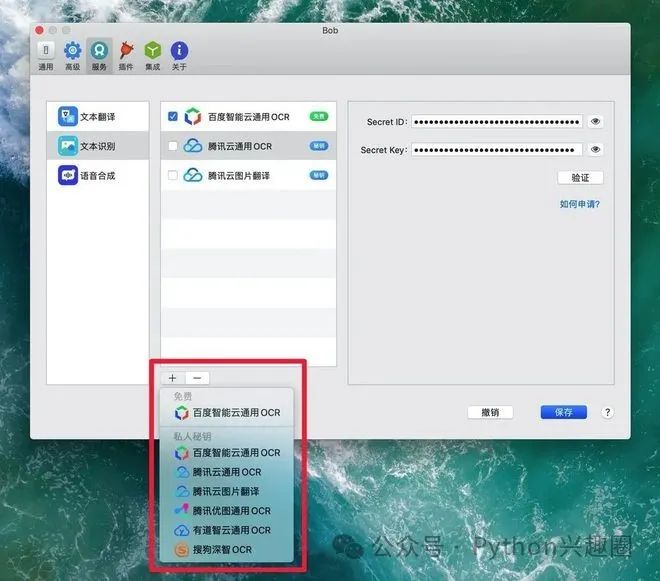Open the 通用 (General) preferences tab
Viewport: 660px width, 581px height.
pos(46,56)
